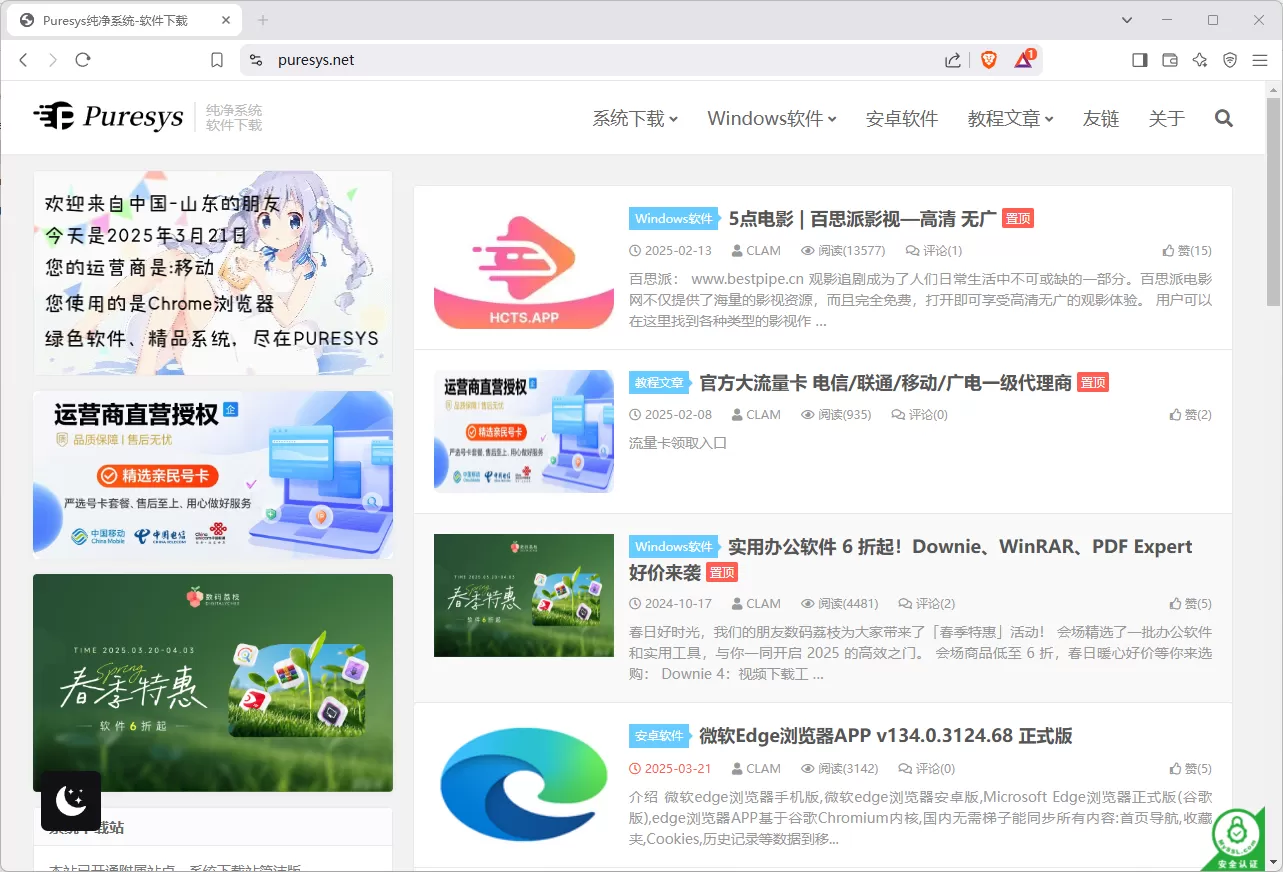
Task: Open the site search magnifying glass
Action: 1224,118
